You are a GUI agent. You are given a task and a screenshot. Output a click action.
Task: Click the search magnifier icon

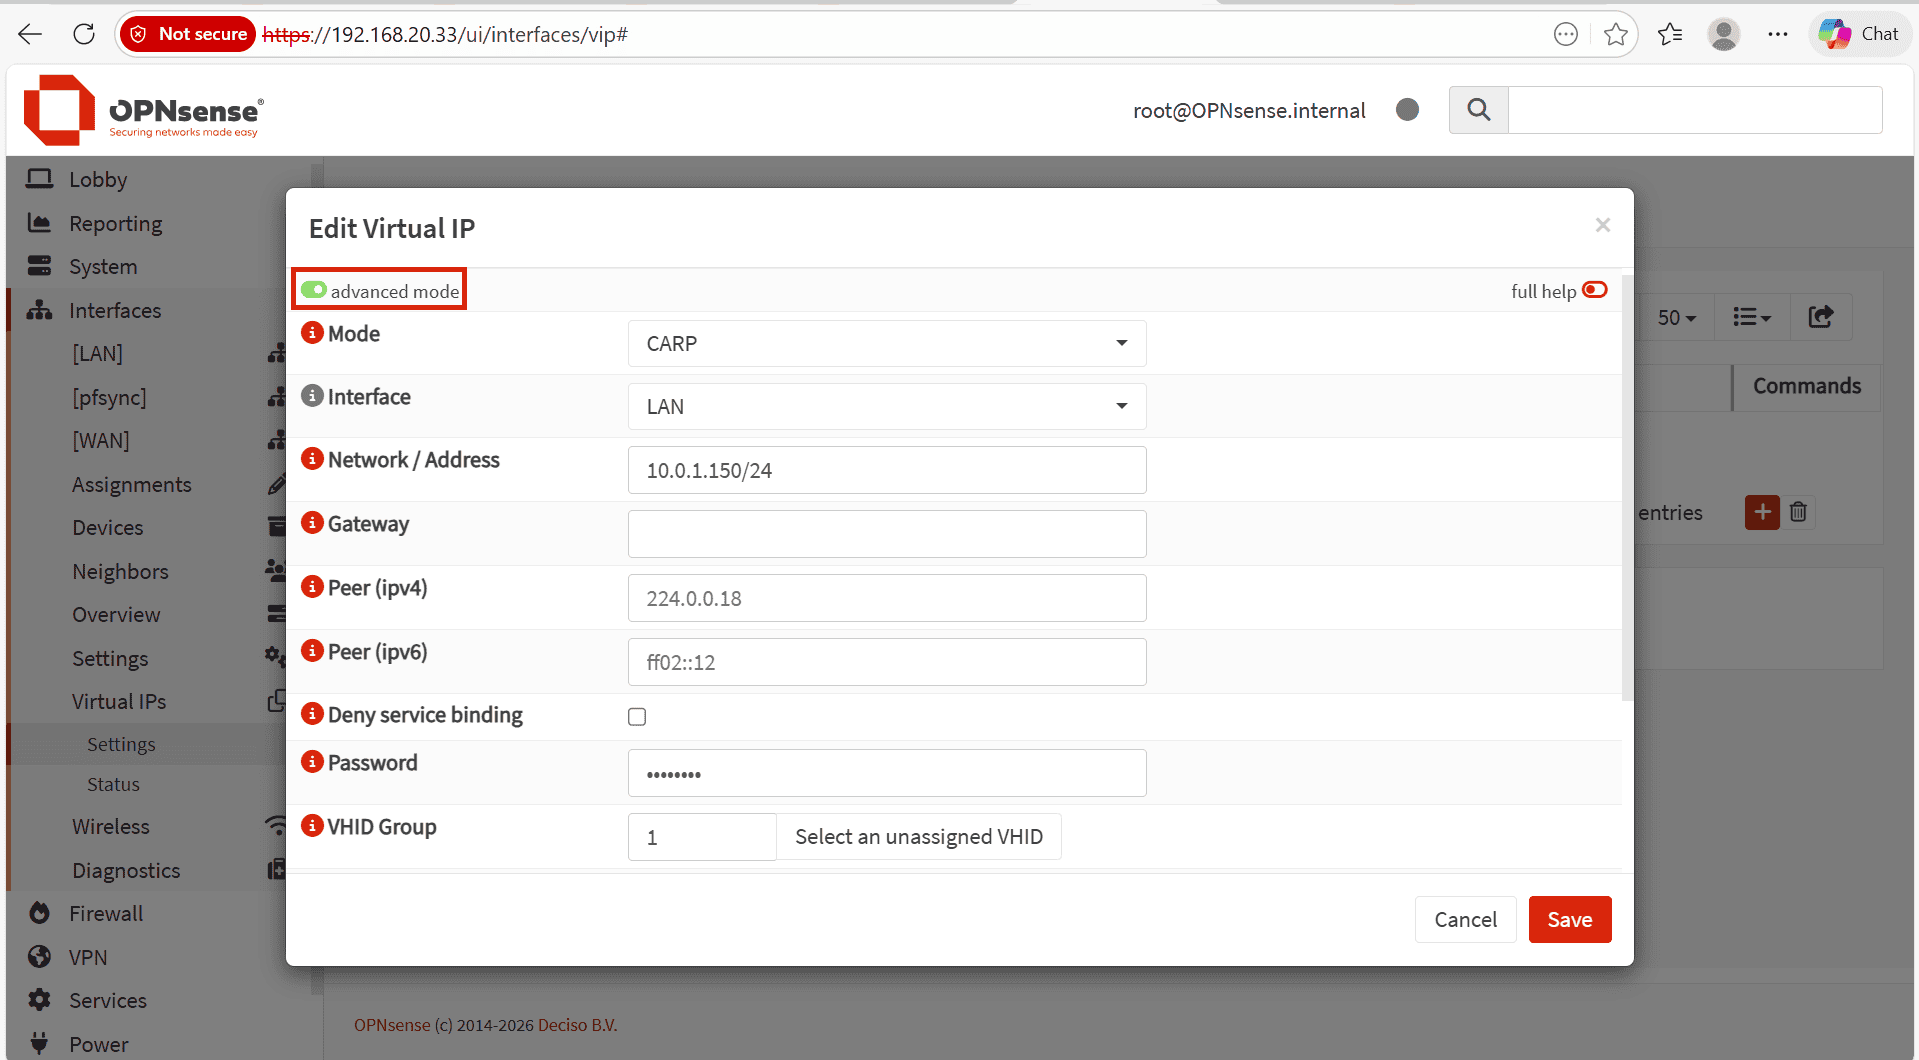(x=1478, y=110)
